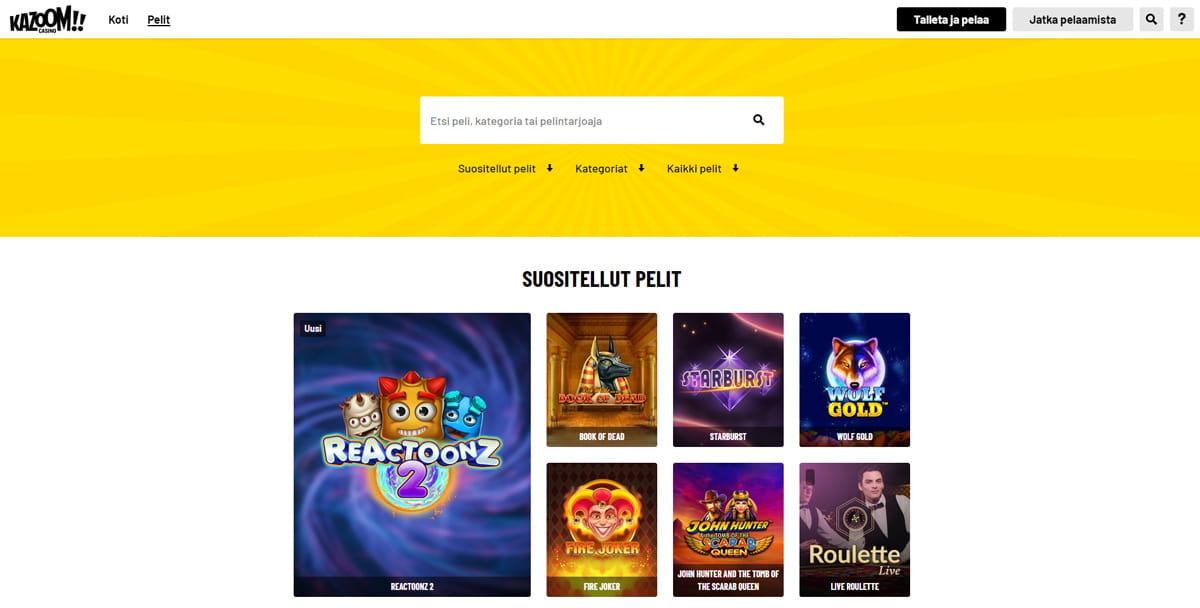
Task: Expand Kategoriat dropdown
Action: coord(610,168)
